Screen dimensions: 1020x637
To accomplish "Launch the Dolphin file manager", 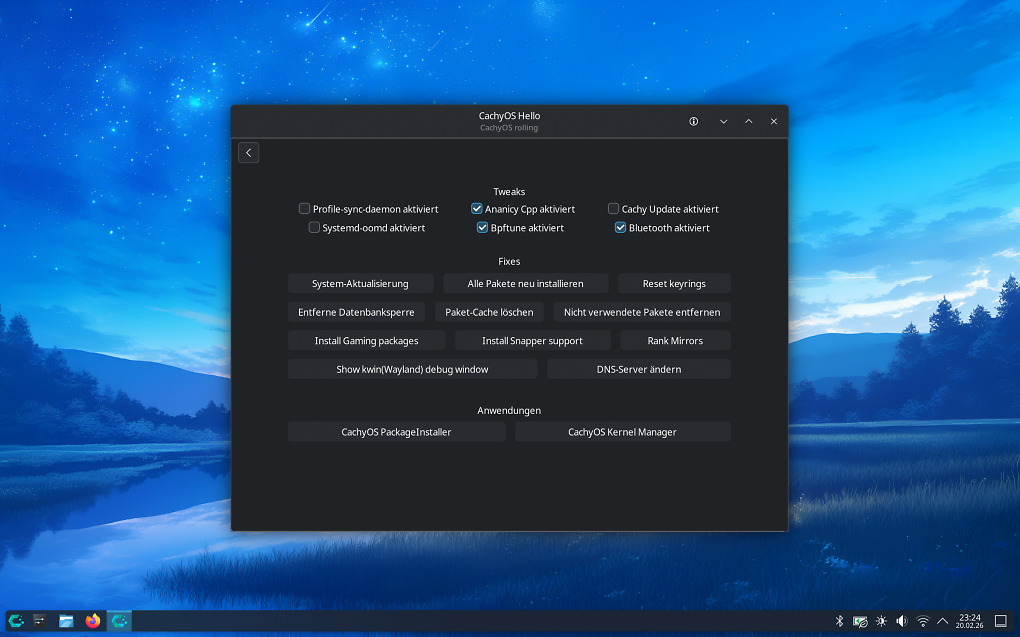I will 66,621.
